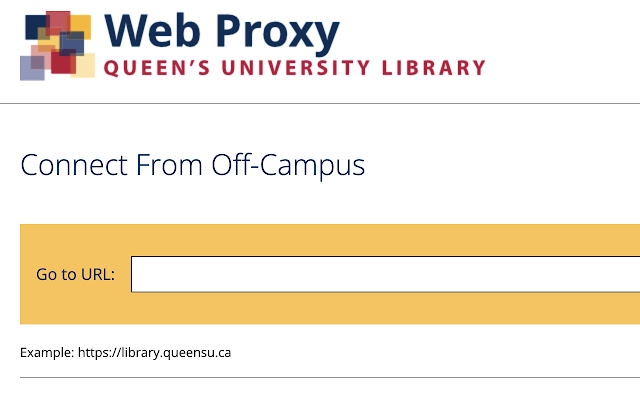Viewport: 640px width, 400px height.
Task: Click the red "LIBRARY" word
Action: pyautogui.click(x=436, y=69)
